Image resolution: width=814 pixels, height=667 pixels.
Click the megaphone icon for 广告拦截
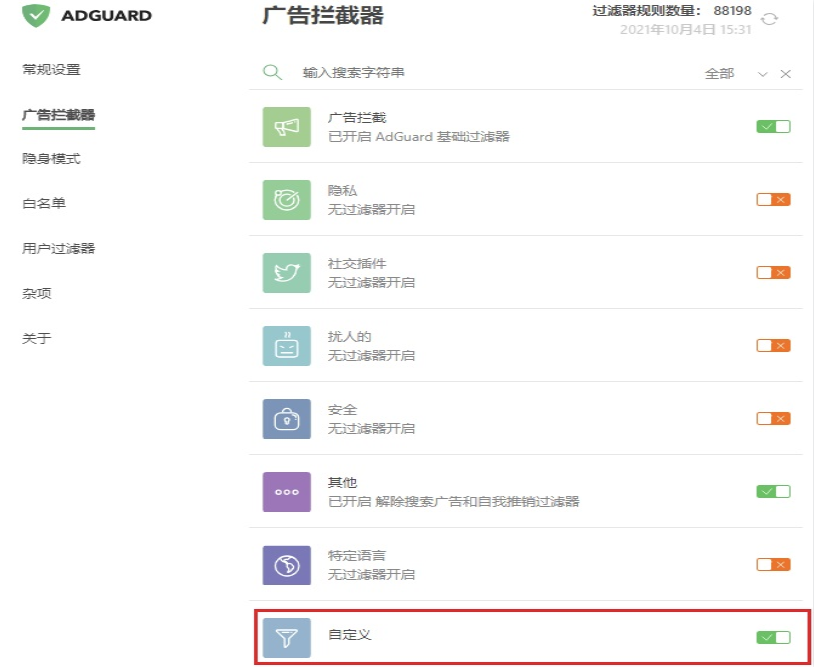point(287,127)
